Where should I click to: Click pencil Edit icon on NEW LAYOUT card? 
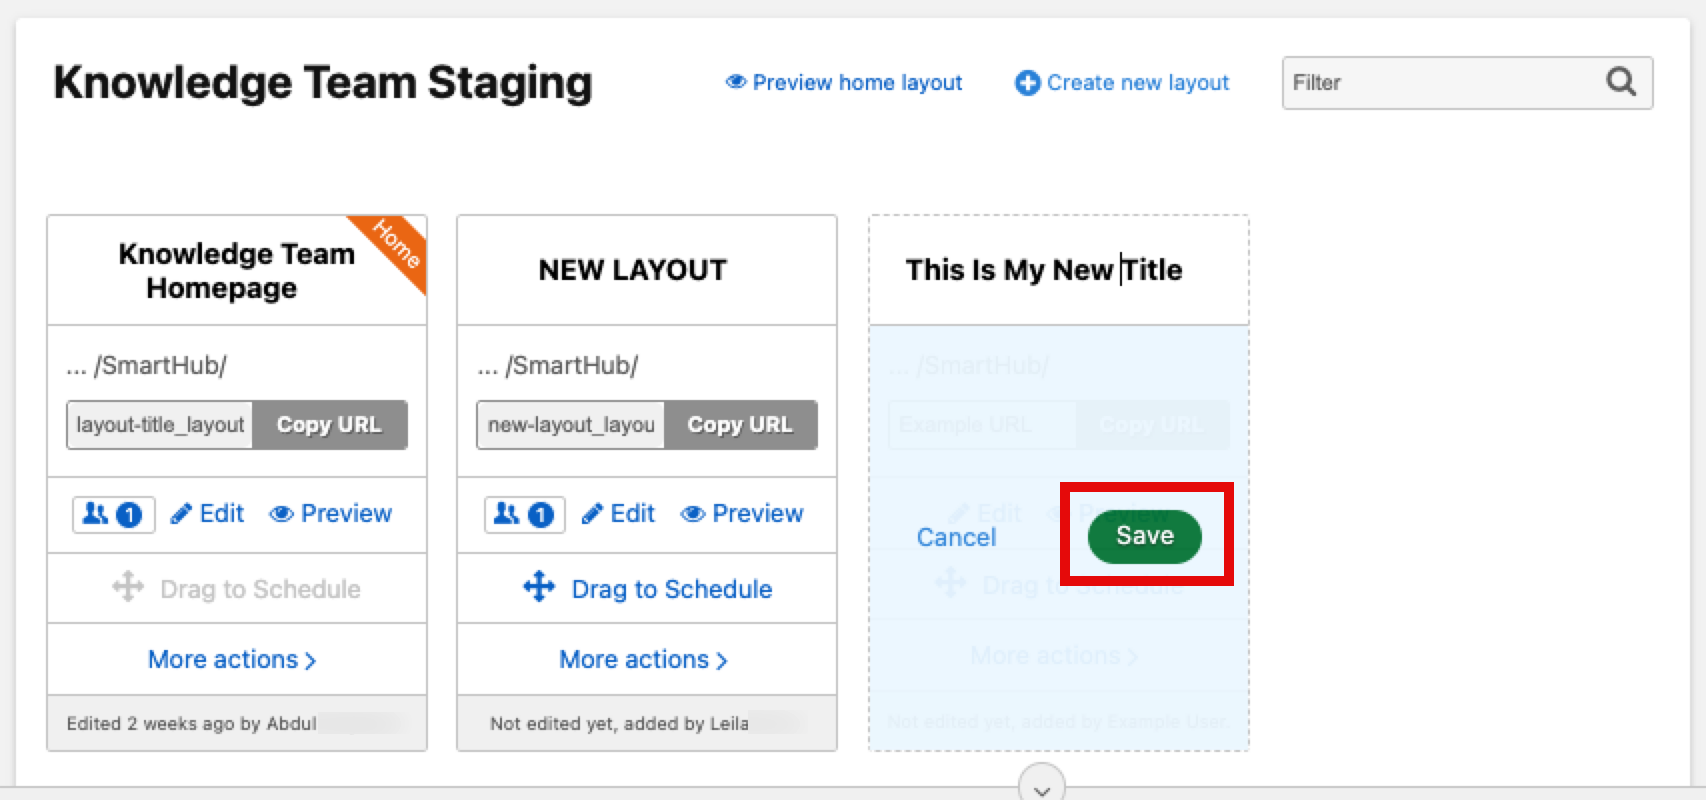coord(592,514)
